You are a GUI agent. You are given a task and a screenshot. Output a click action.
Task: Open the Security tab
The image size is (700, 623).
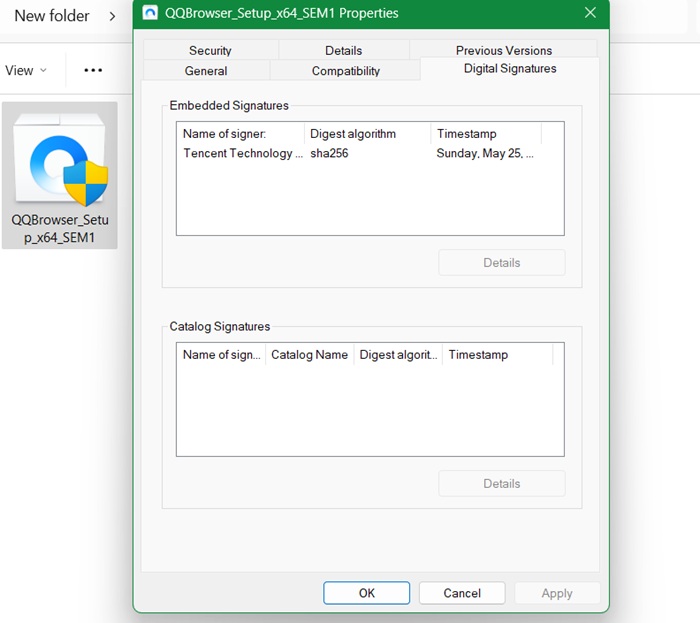click(210, 50)
